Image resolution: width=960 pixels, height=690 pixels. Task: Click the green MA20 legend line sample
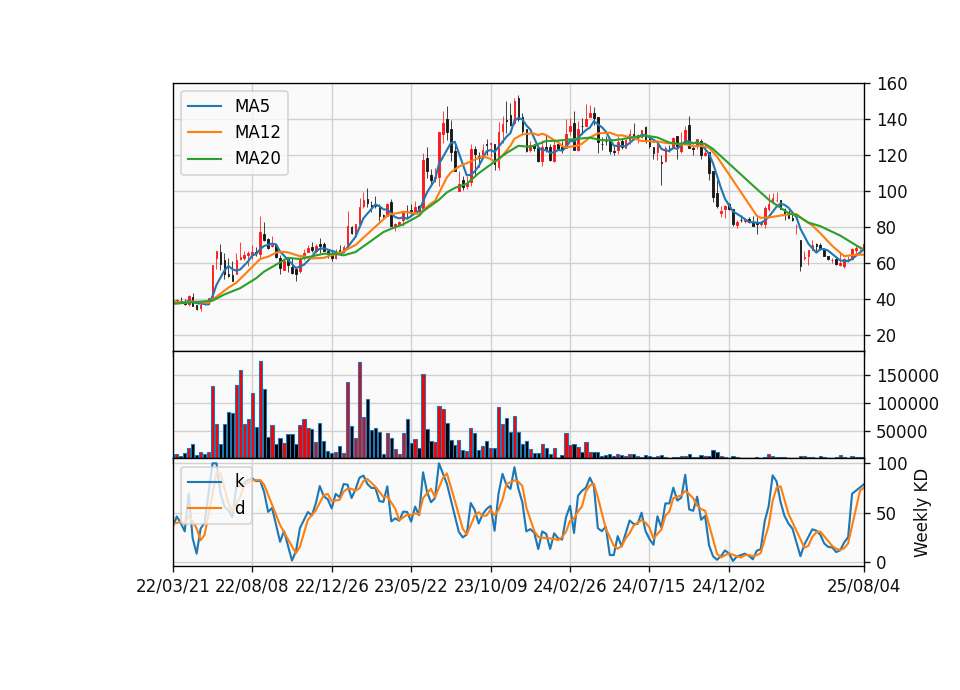pyautogui.click(x=205, y=158)
